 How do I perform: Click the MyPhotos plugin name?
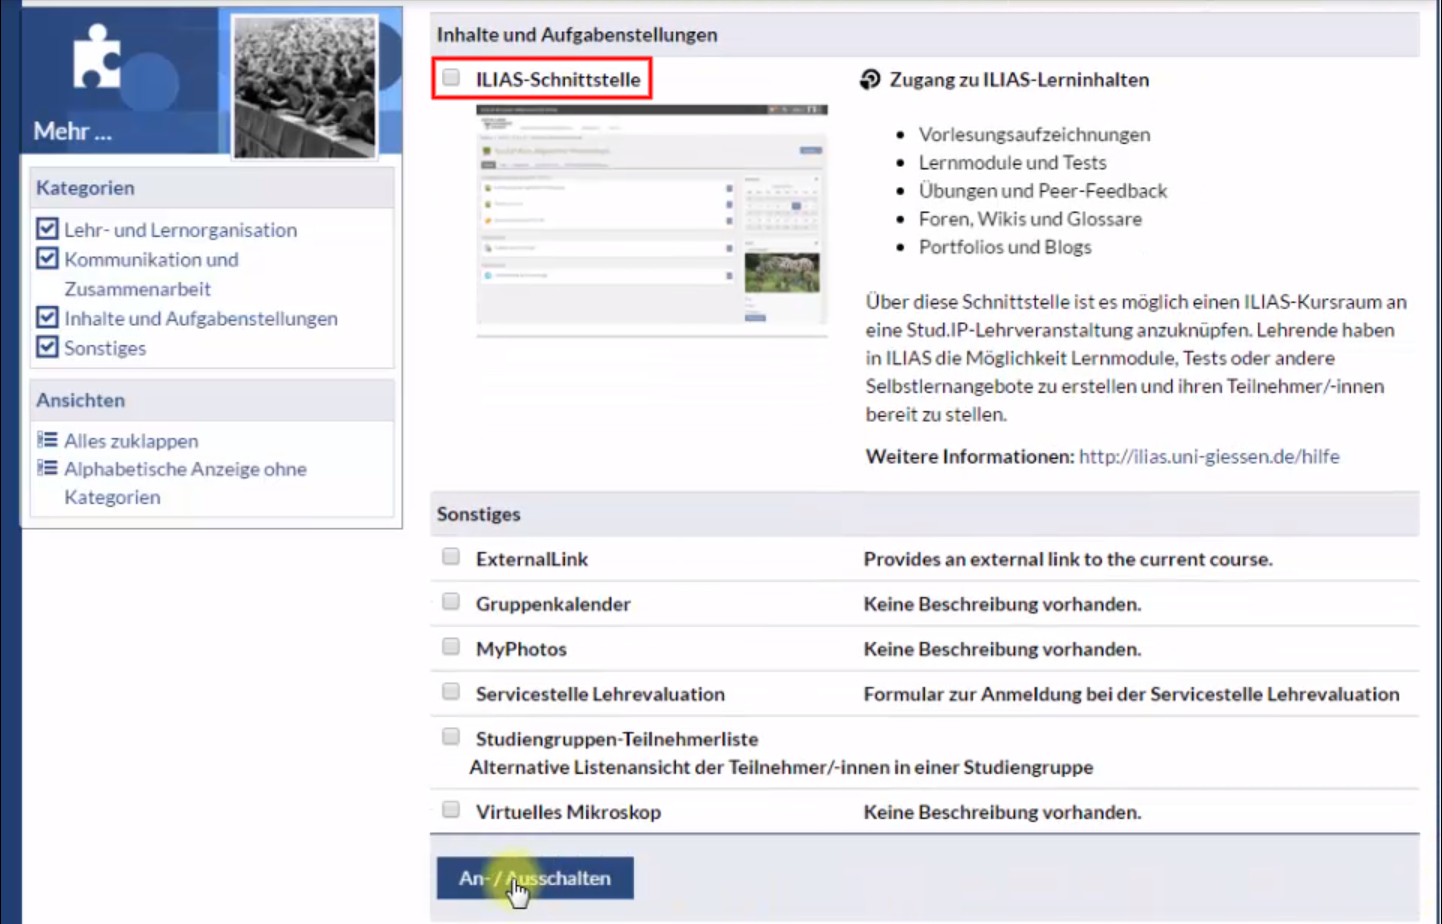click(521, 649)
